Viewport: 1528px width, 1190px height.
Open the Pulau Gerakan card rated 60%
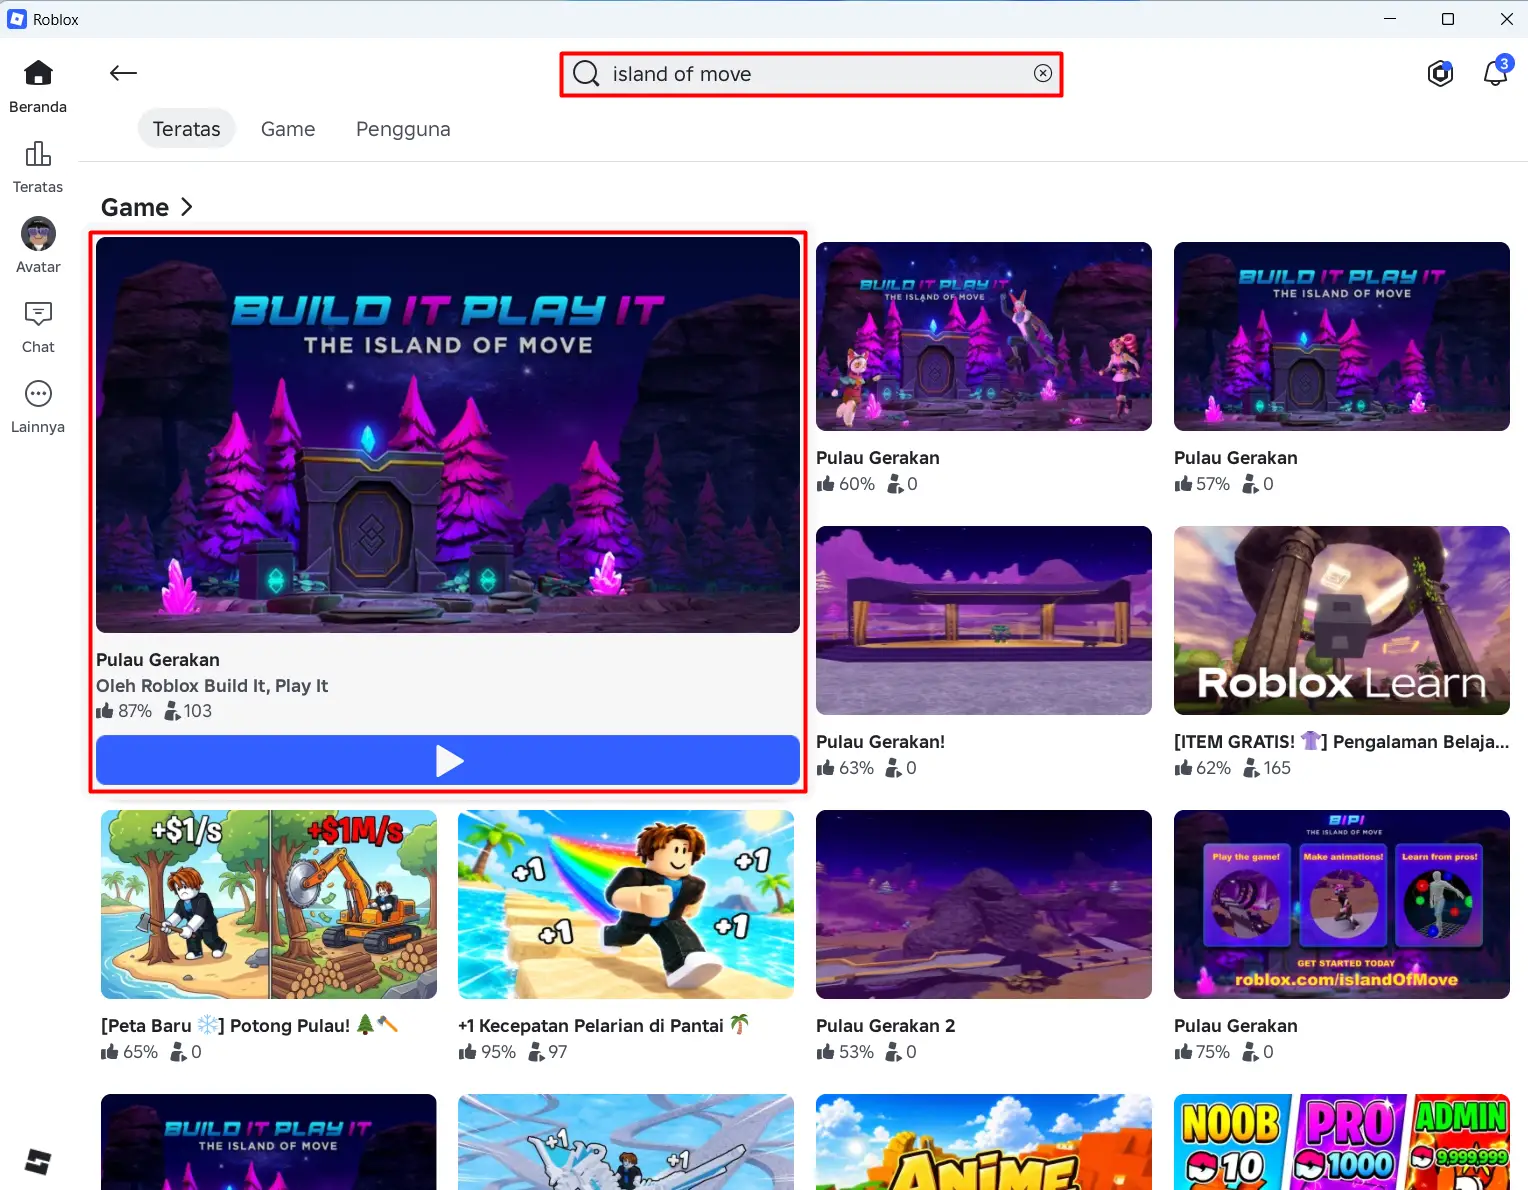[984, 336]
